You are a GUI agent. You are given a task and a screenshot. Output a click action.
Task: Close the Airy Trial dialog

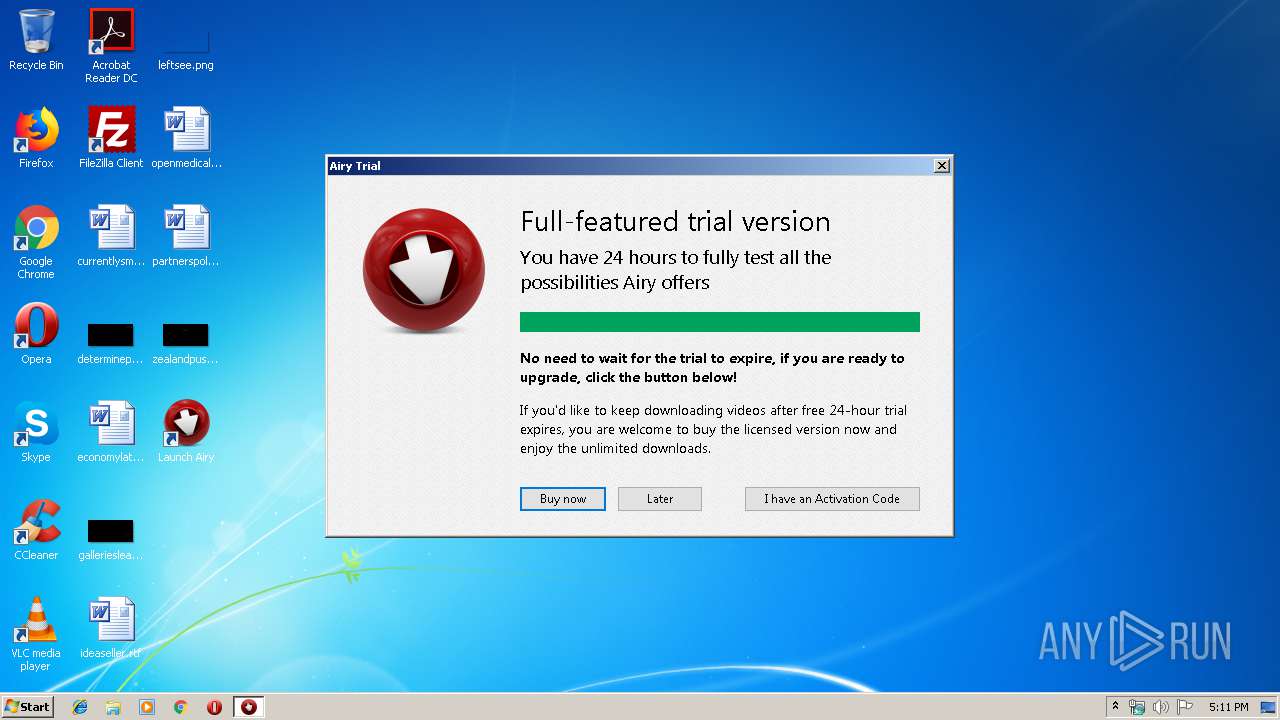pos(941,166)
